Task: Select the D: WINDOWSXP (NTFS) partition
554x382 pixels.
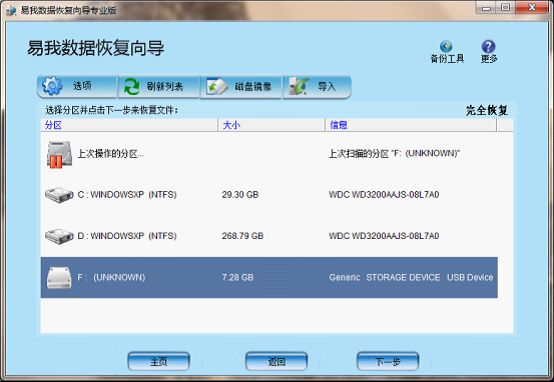Action: pyautogui.click(x=127, y=236)
